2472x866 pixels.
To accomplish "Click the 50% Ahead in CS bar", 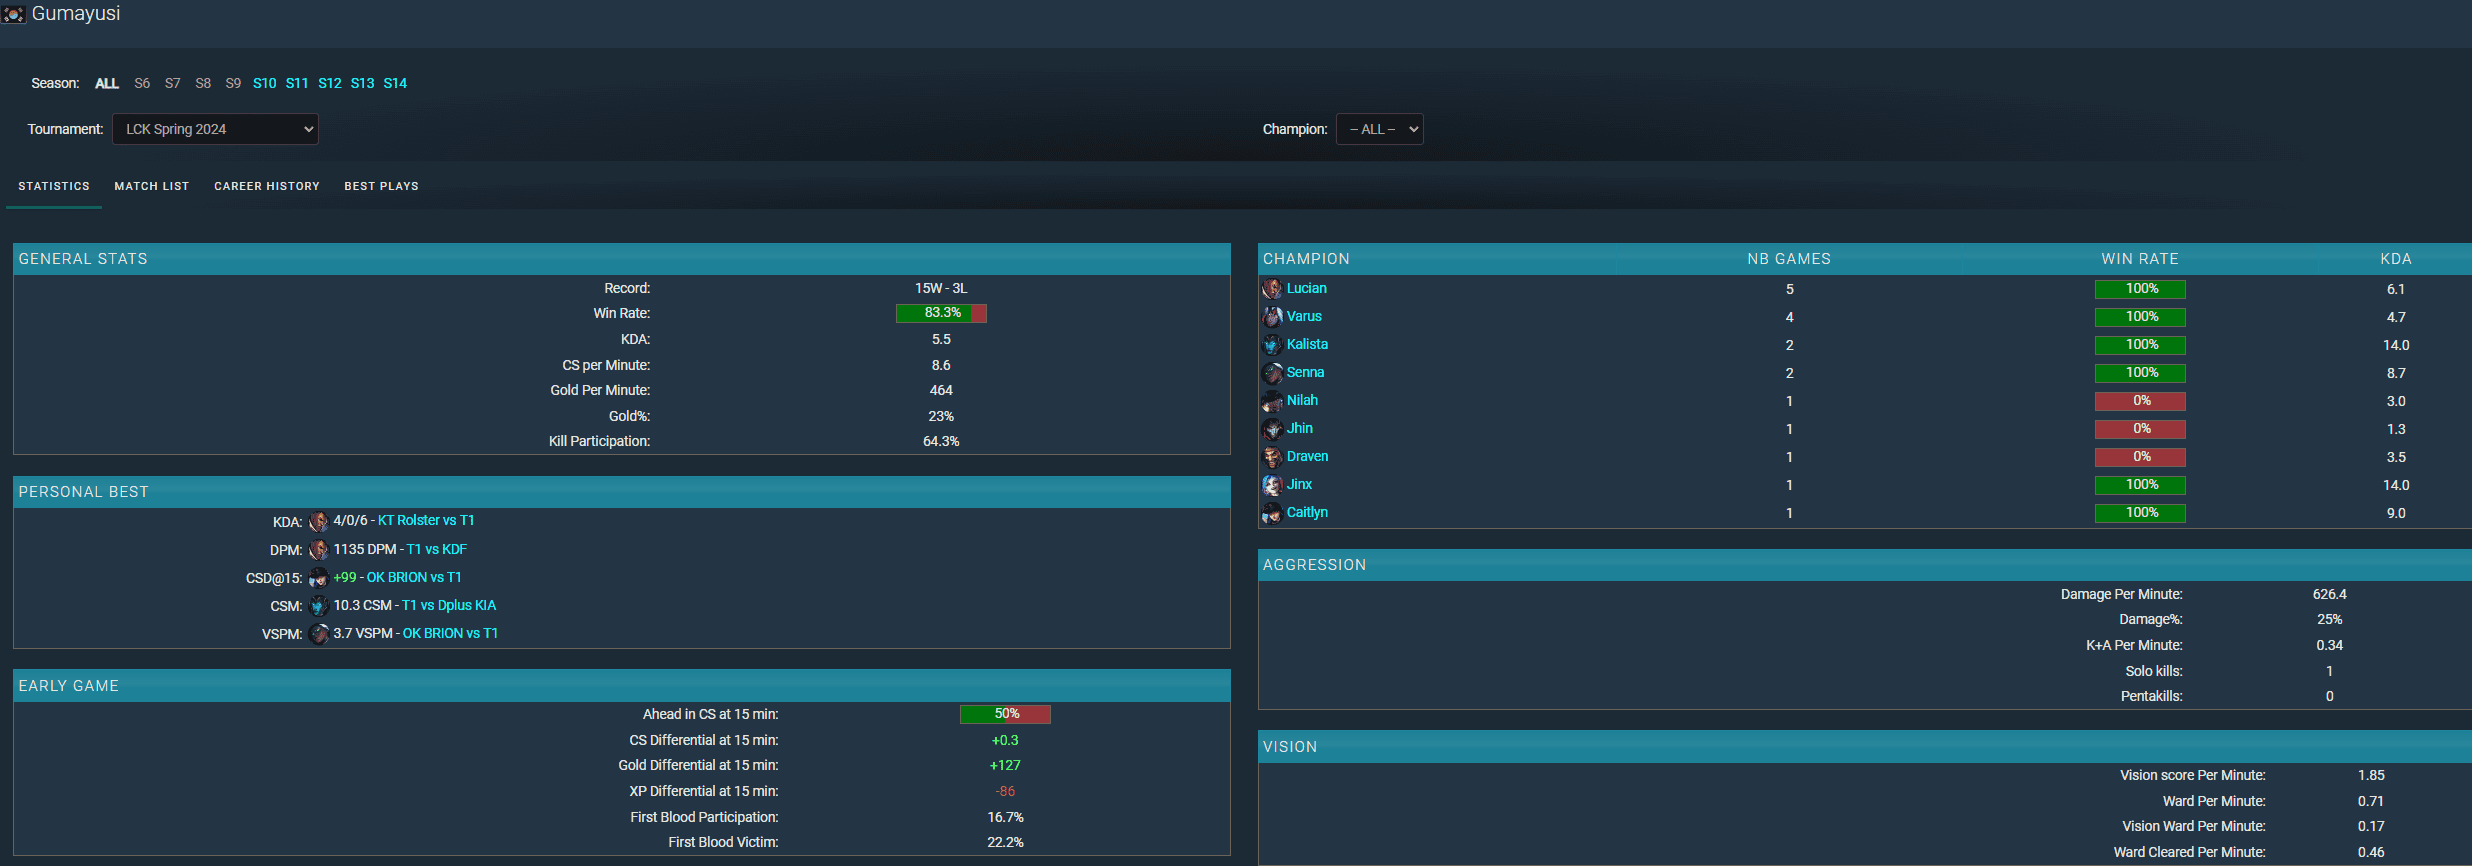I will tap(1005, 714).
